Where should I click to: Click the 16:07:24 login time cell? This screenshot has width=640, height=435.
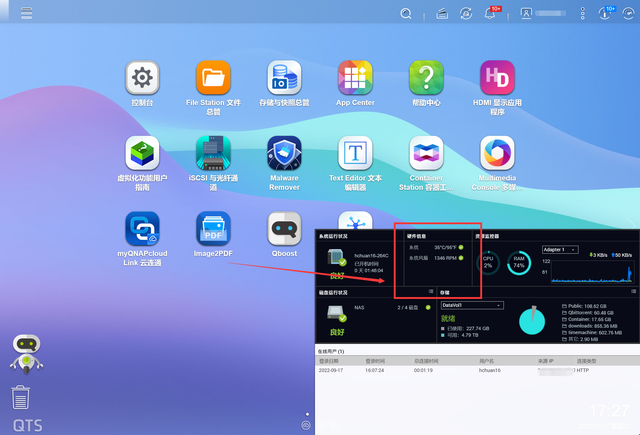point(374,371)
